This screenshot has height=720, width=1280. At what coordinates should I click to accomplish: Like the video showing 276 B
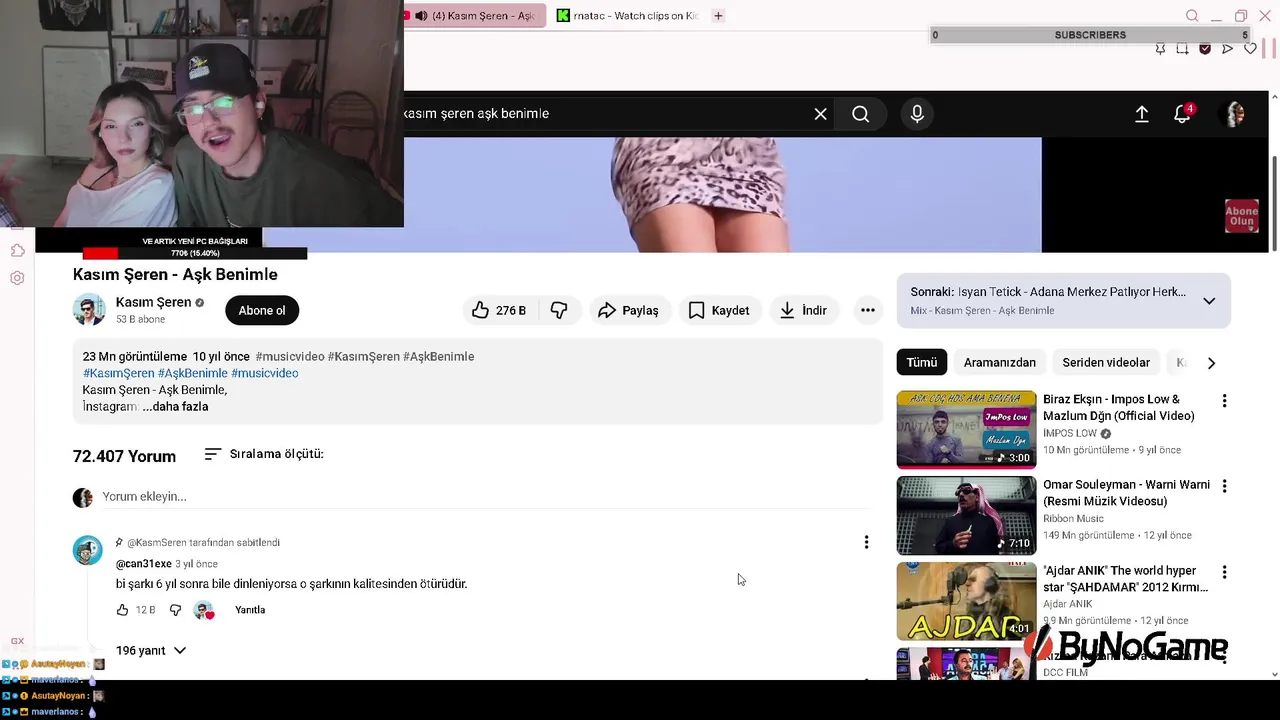point(499,310)
